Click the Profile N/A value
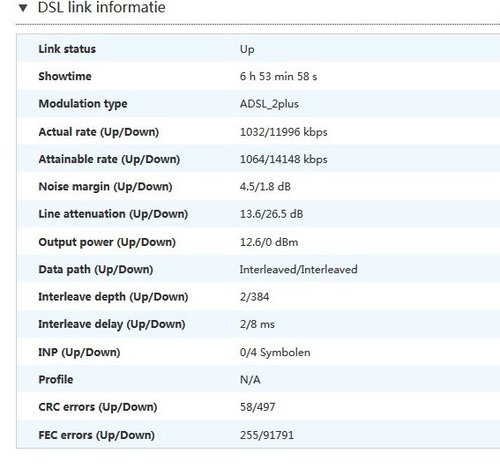This screenshot has width=500, height=476. click(x=250, y=380)
